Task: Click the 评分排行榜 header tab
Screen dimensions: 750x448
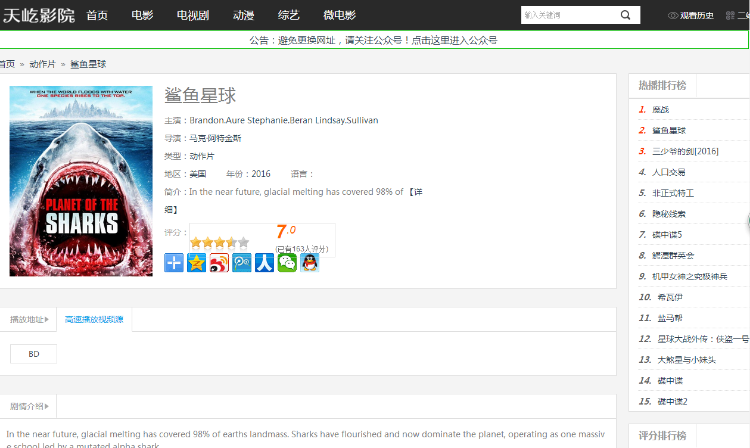Action: point(662,436)
